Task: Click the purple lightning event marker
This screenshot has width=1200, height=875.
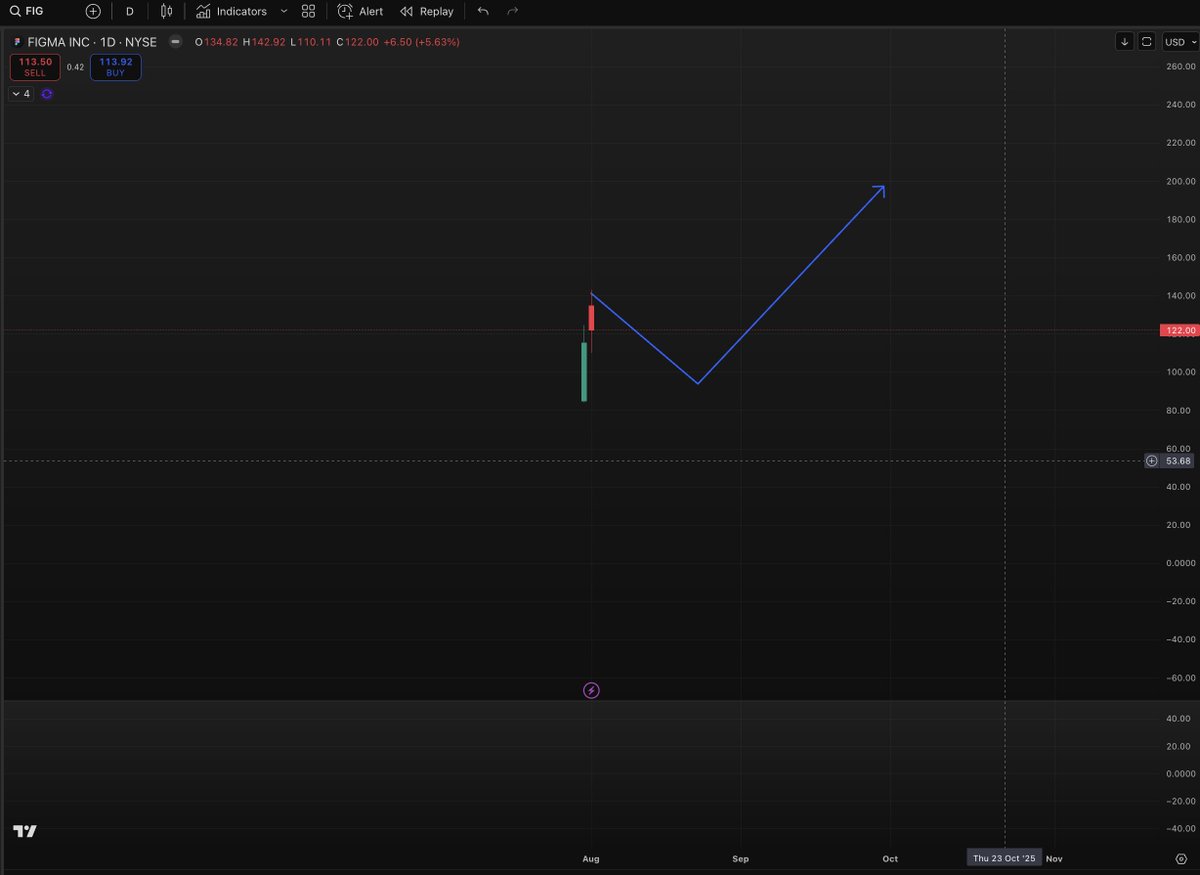Action: click(x=591, y=690)
